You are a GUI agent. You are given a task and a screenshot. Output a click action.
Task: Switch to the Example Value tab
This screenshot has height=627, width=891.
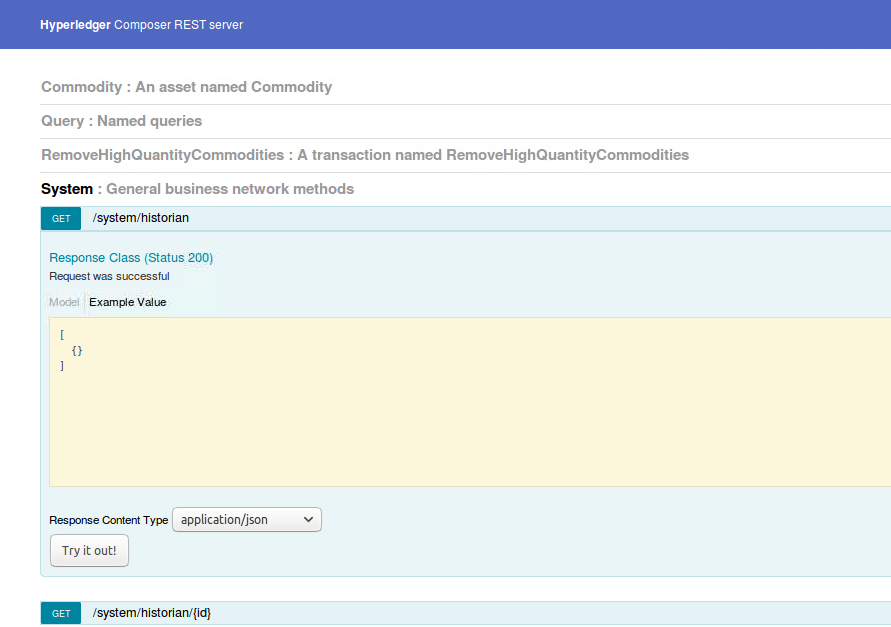[128, 302]
